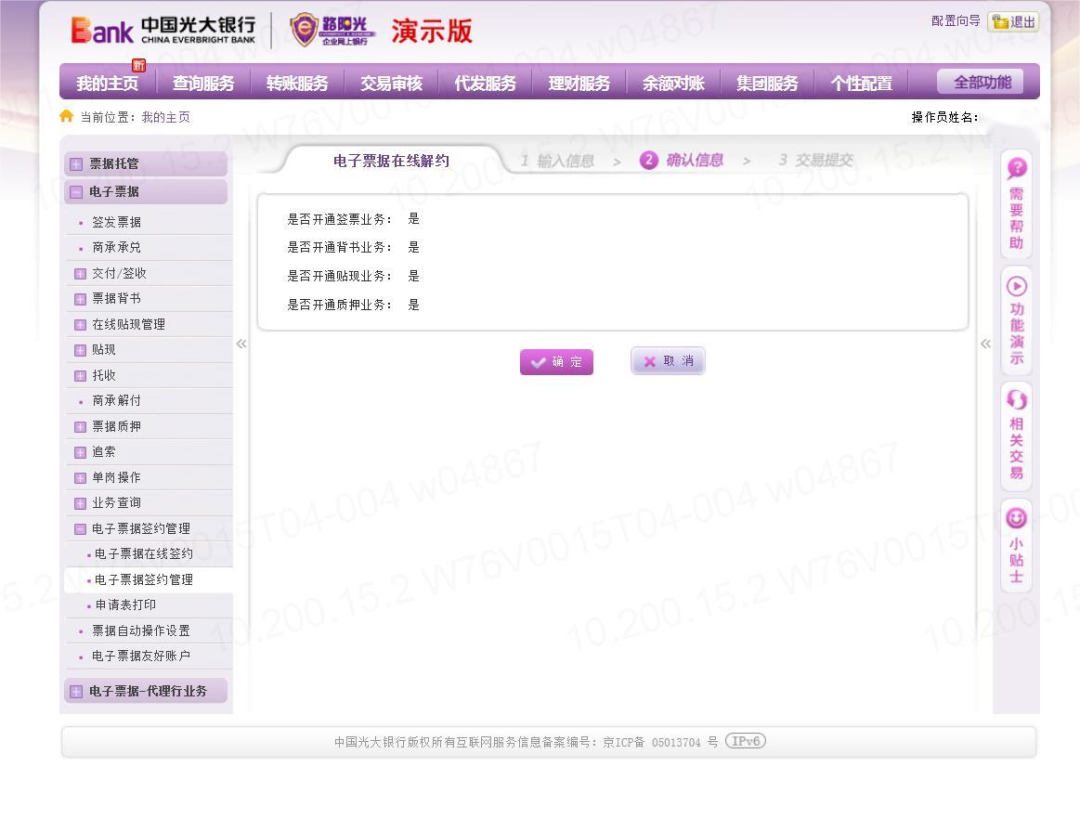Screen dimensions: 1080x819
Task: Open the 相关交易 related transactions icon
Action: click(1016, 401)
